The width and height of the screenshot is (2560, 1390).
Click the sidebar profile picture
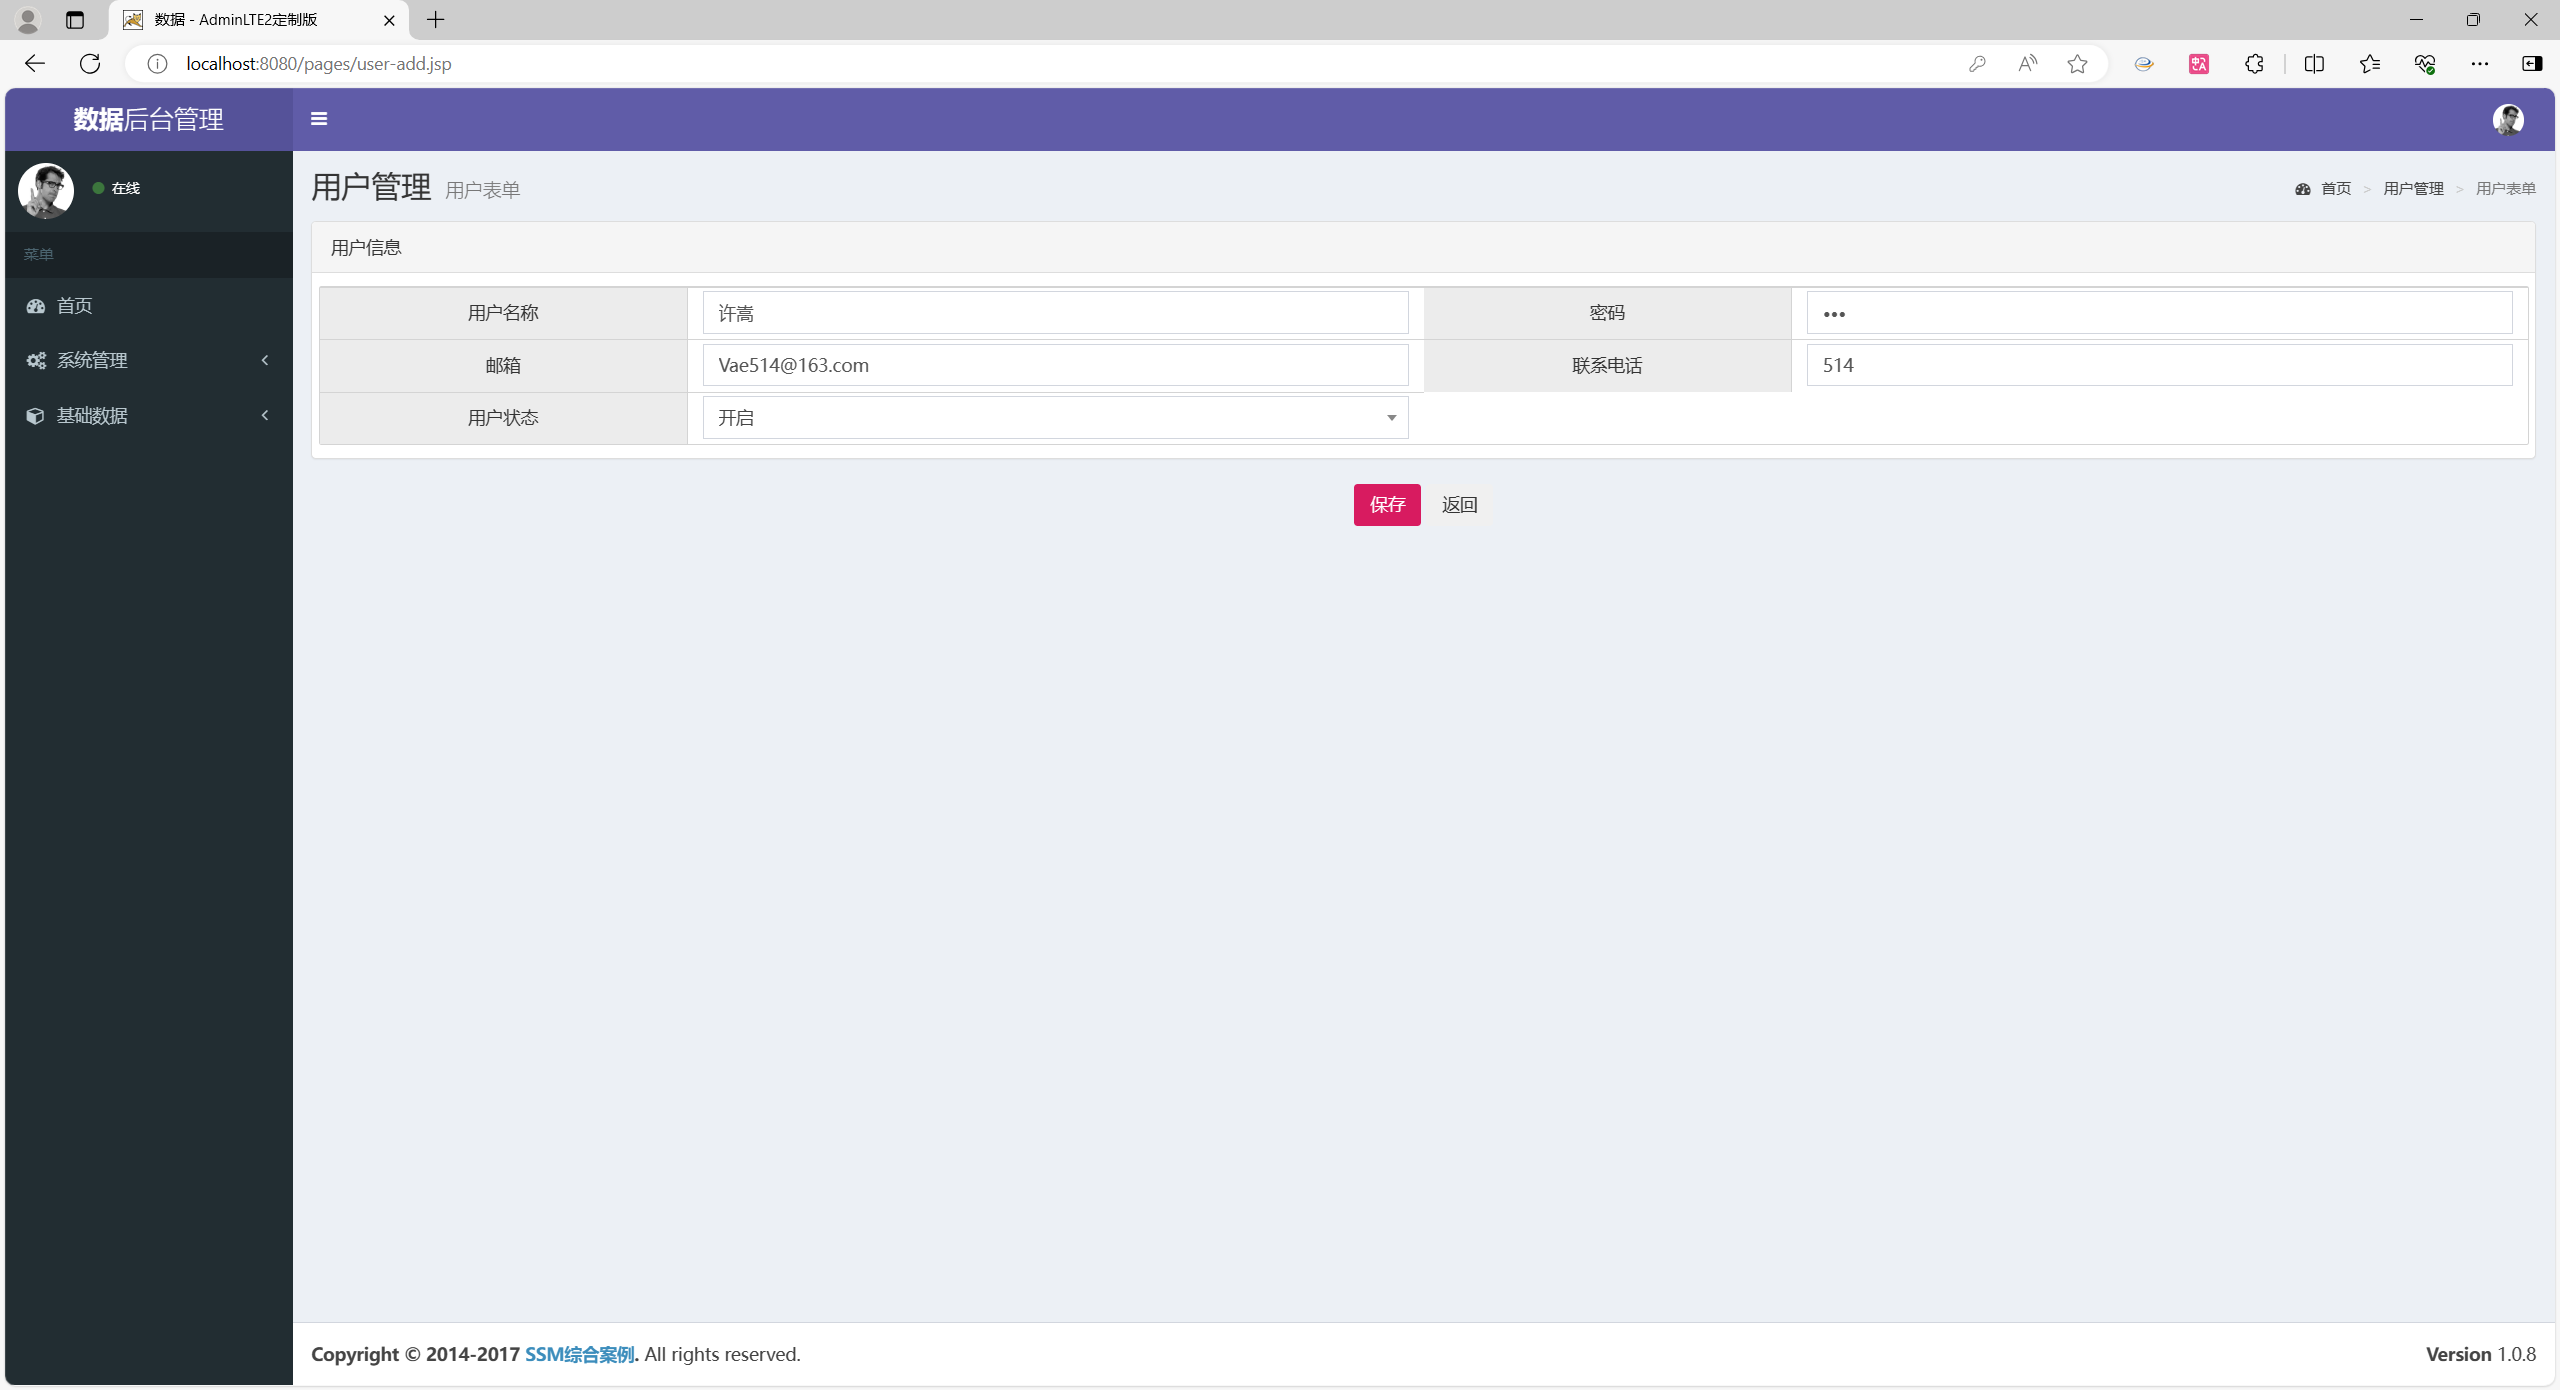pos(46,190)
